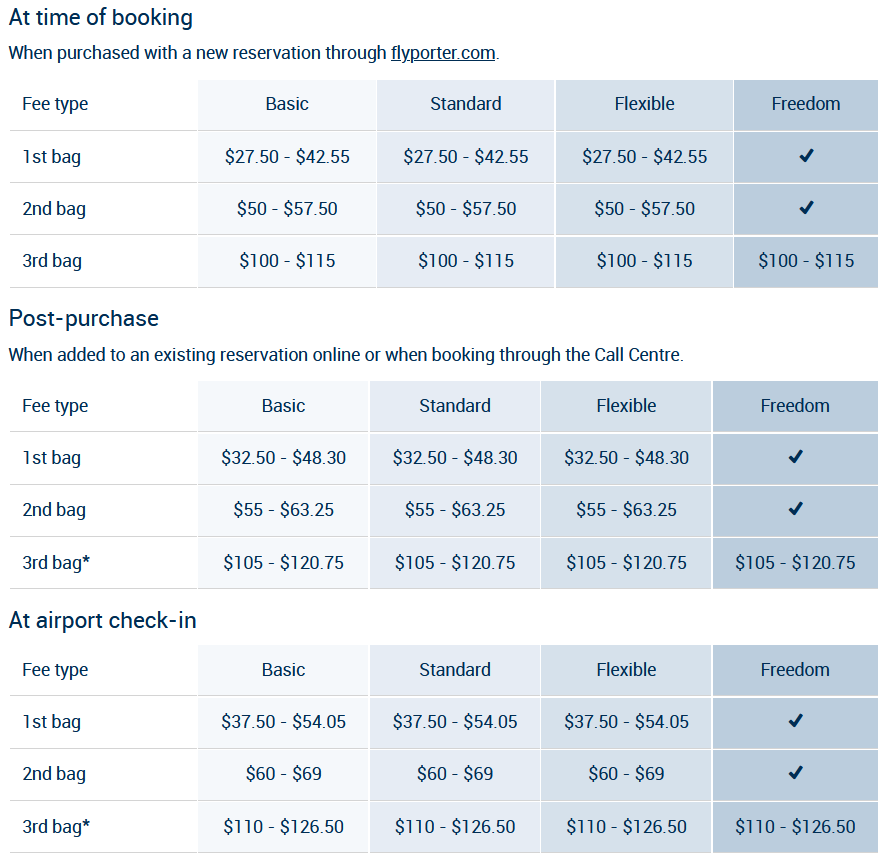Click airport check-in Freedom 2nd bag checkmark
This screenshot has height=855, width=884.
coord(795,773)
